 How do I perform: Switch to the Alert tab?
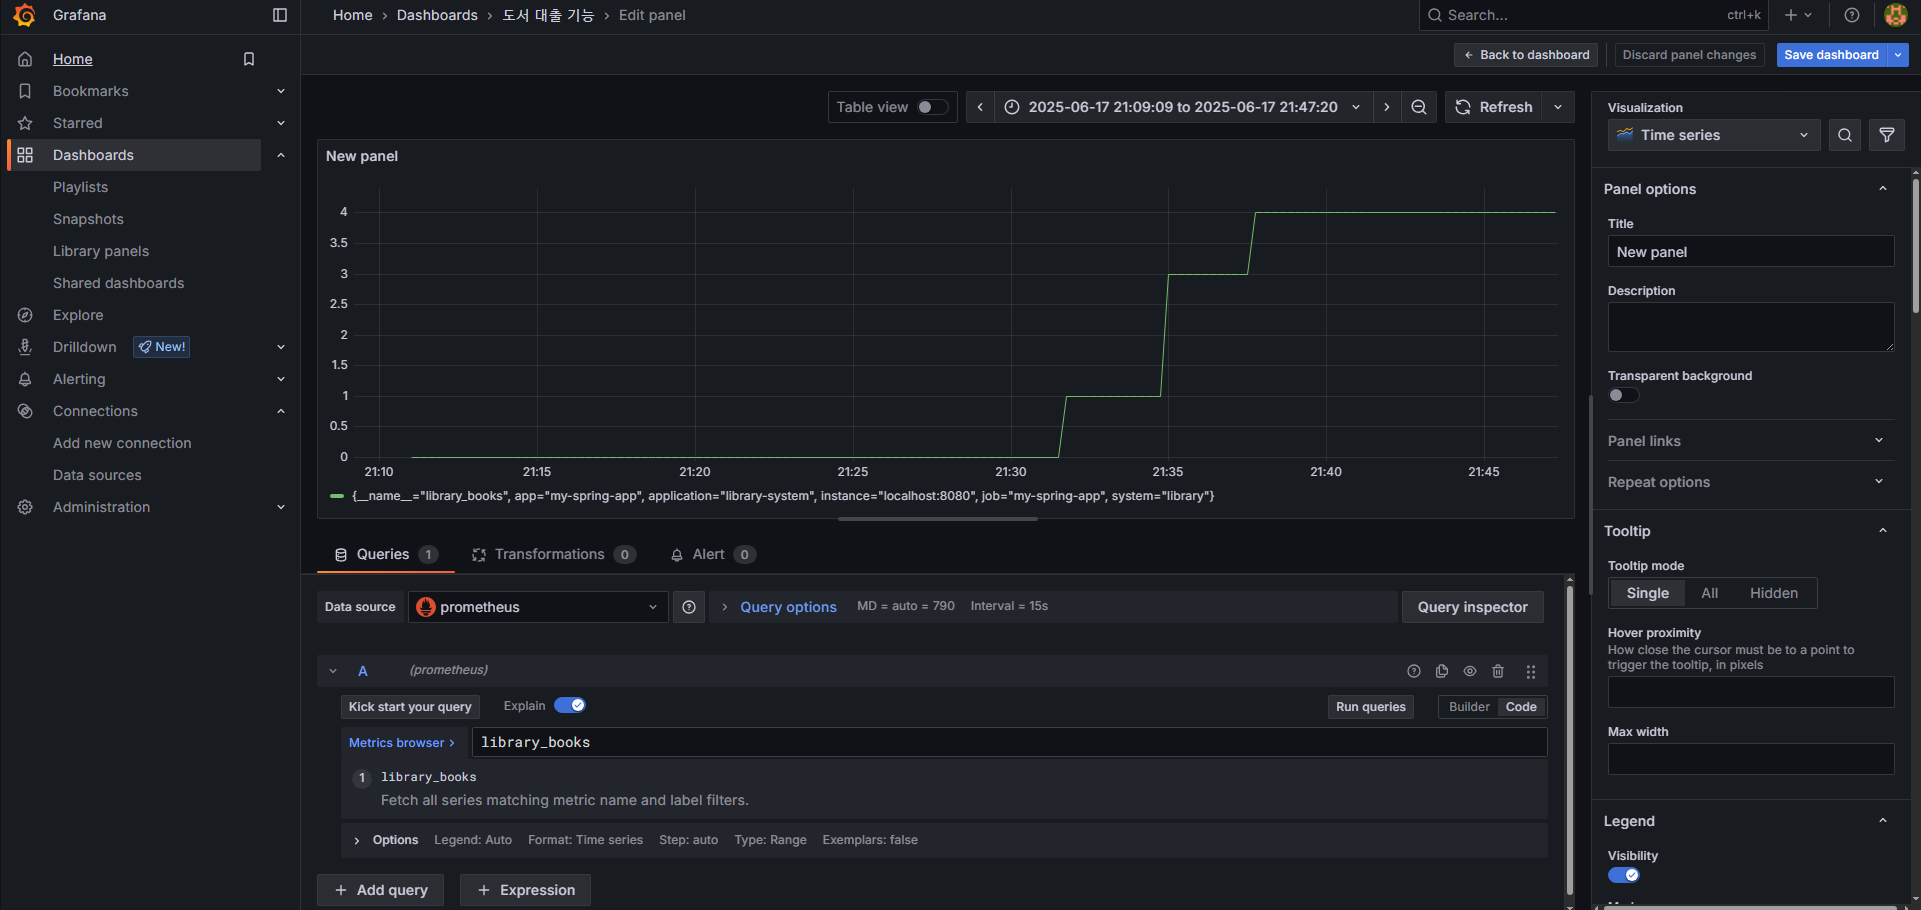click(712, 554)
